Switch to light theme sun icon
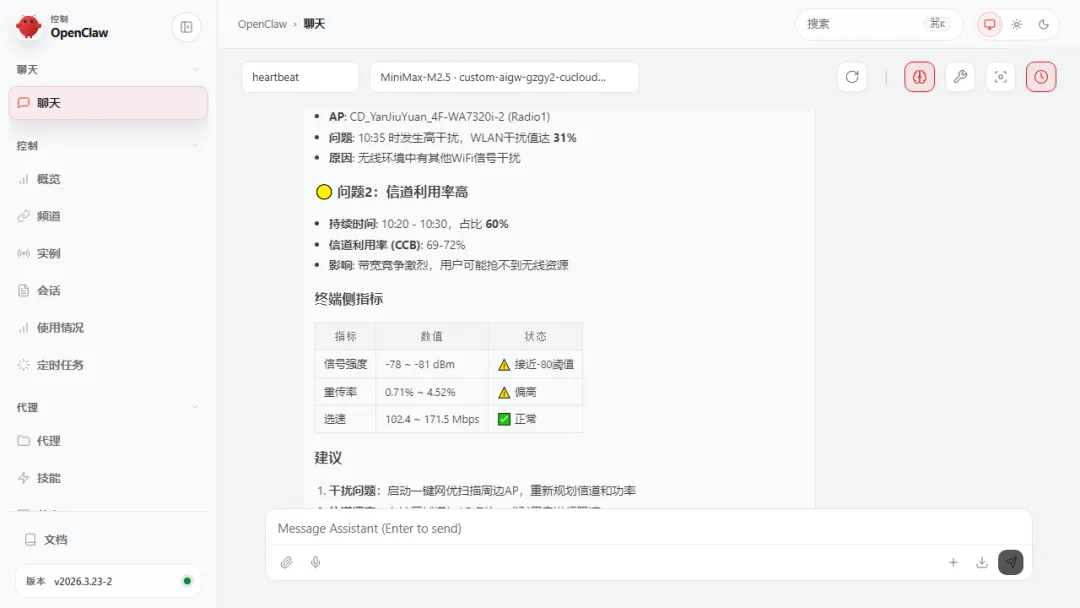The width and height of the screenshot is (1080, 608). pos(1017,24)
